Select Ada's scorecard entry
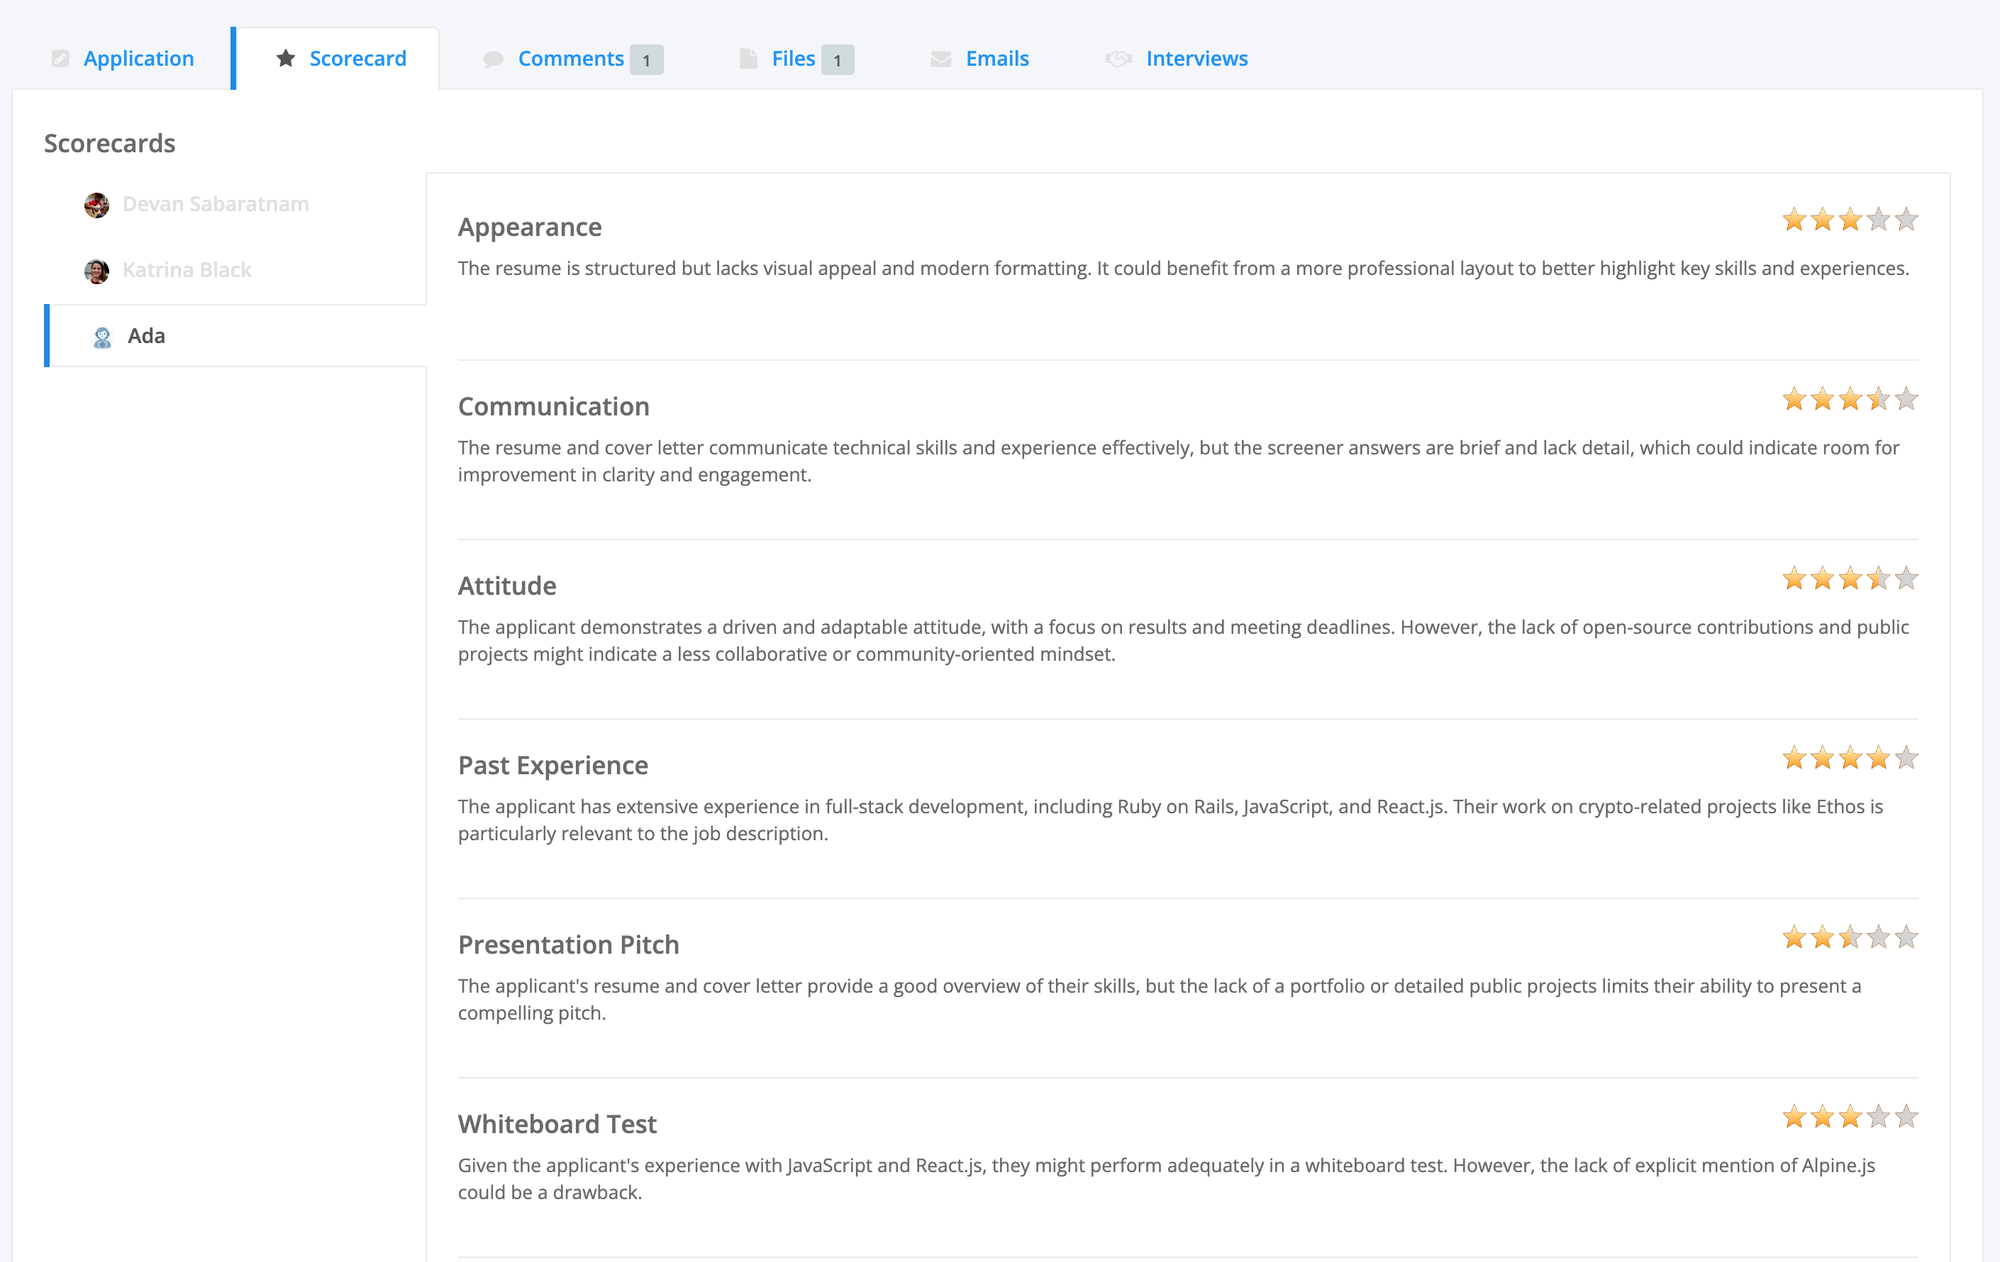The width and height of the screenshot is (2000, 1262). 236,336
